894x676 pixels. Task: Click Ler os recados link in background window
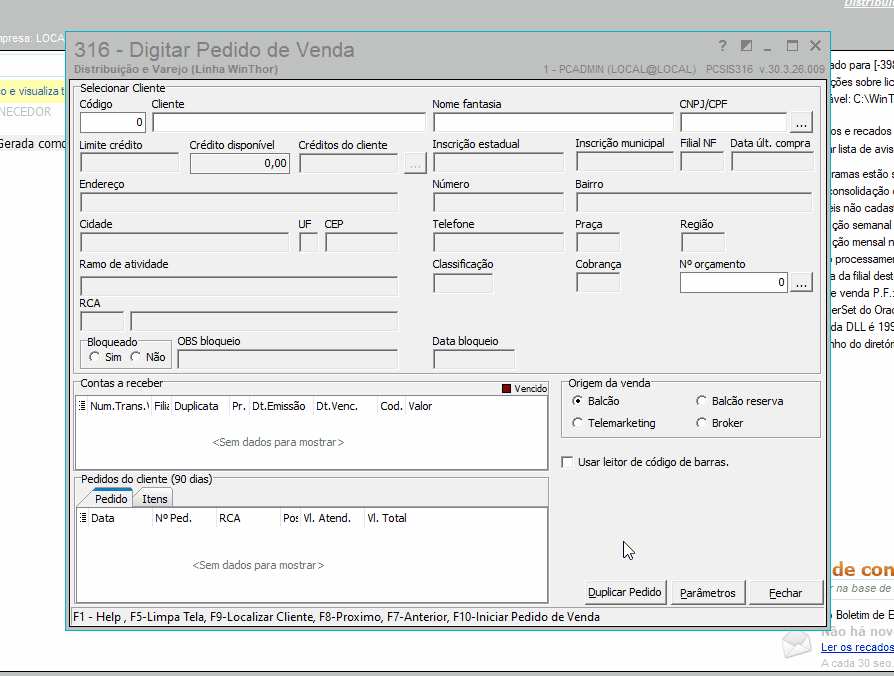coord(857,647)
